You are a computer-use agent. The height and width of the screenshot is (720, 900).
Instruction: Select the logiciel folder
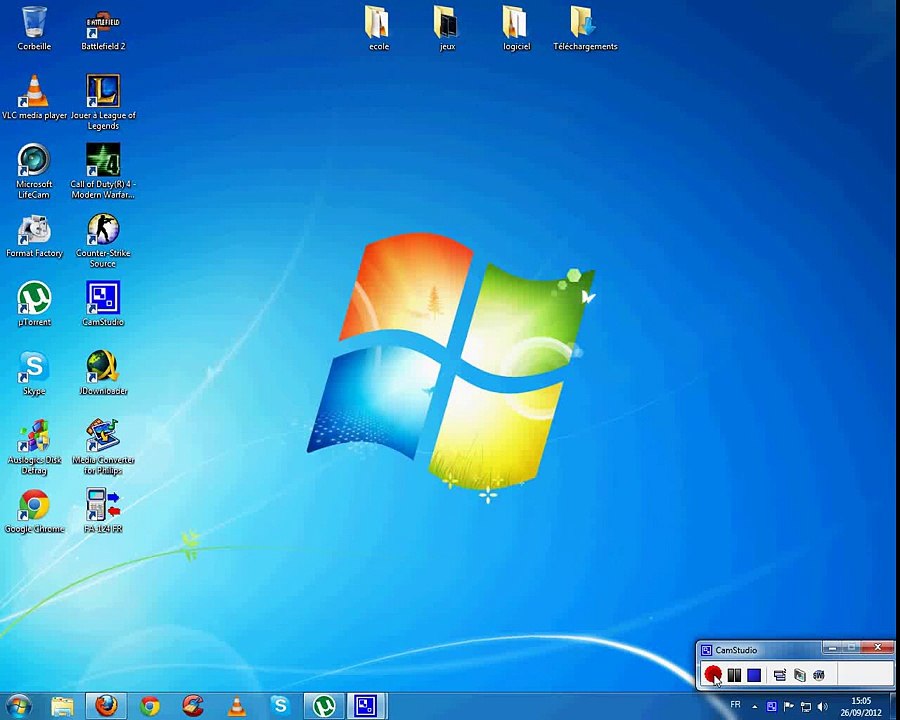pyautogui.click(x=517, y=28)
